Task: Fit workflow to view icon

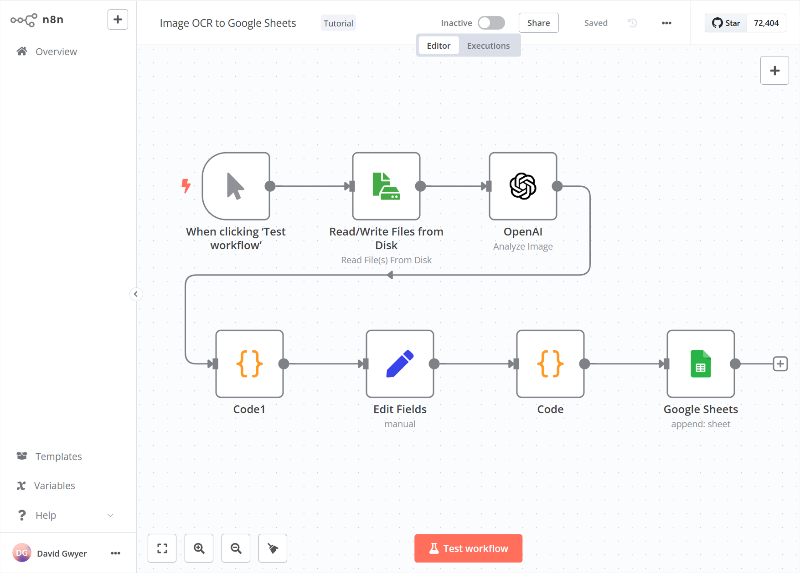Action: point(162,548)
